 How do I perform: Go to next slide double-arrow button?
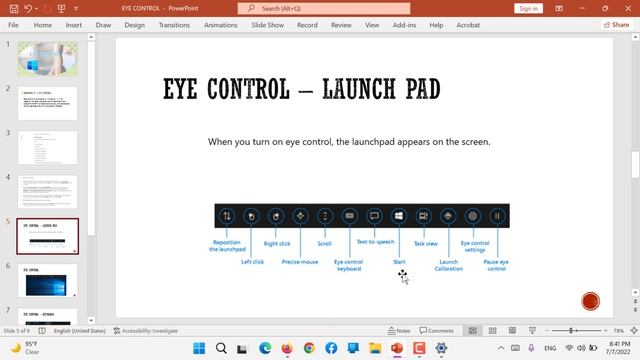(x=635, y=310)
